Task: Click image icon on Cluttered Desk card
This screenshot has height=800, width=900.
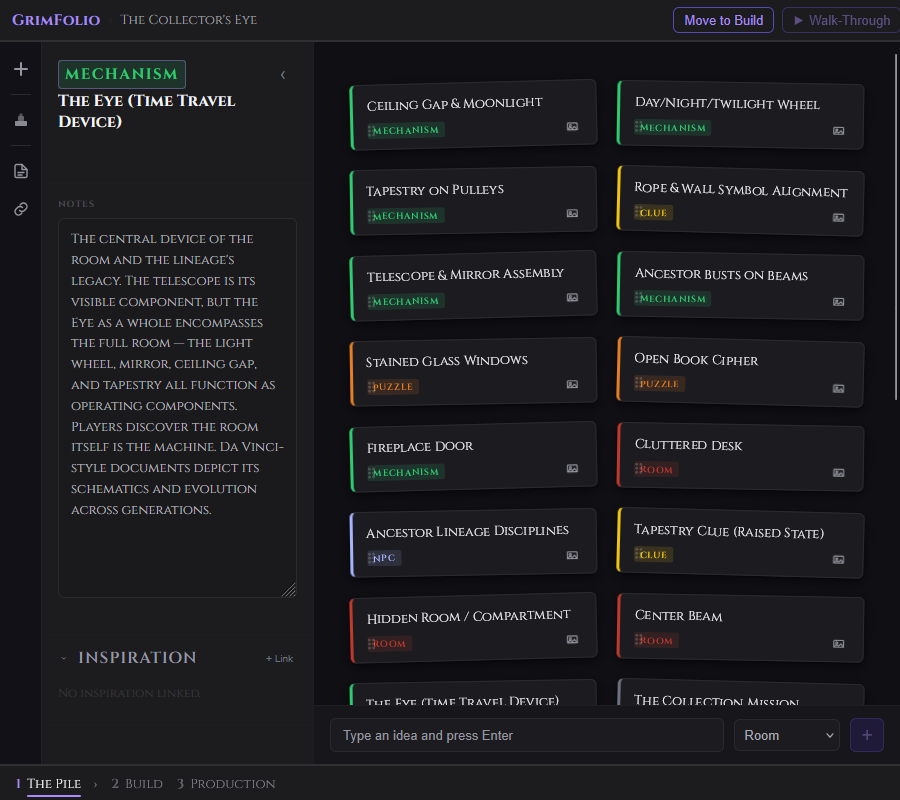Action: click(839, 473)
